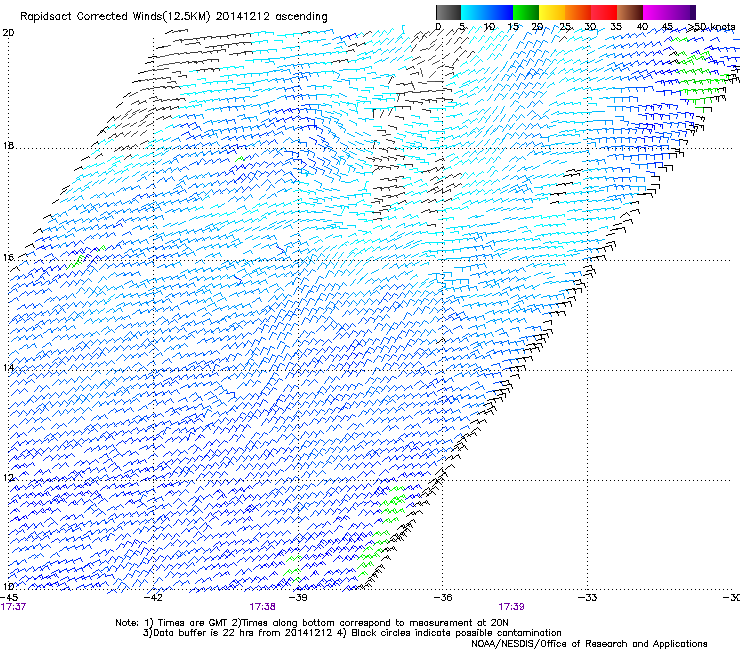Click the gray 0-5 knots color swatch
Screen dimensions: 740x650
(x=448, y=12)
